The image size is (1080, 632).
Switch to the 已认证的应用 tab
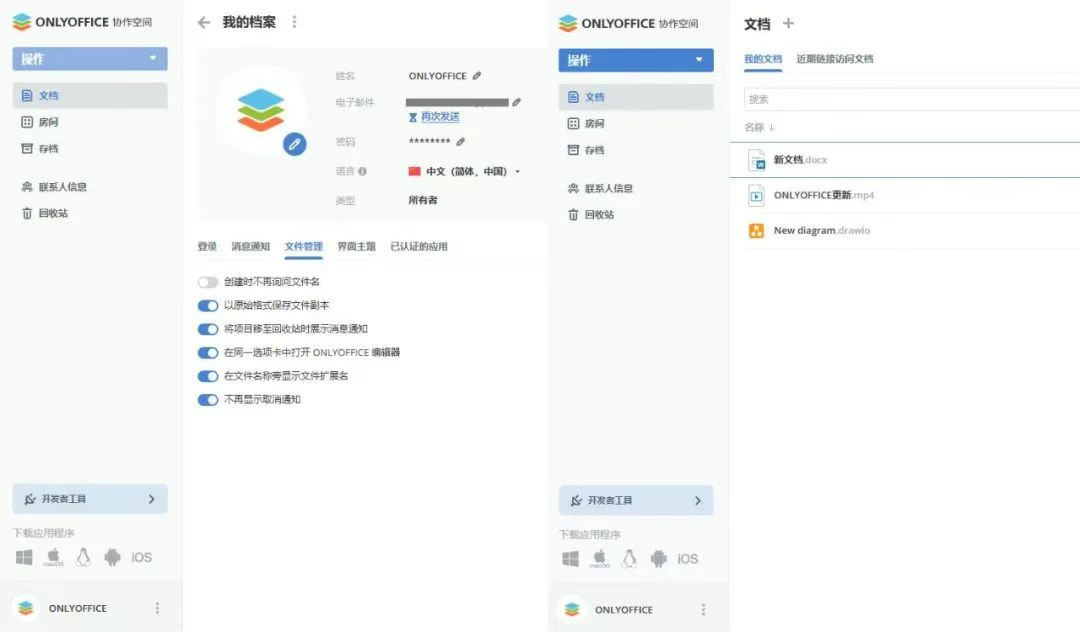(x=419, y=246)
